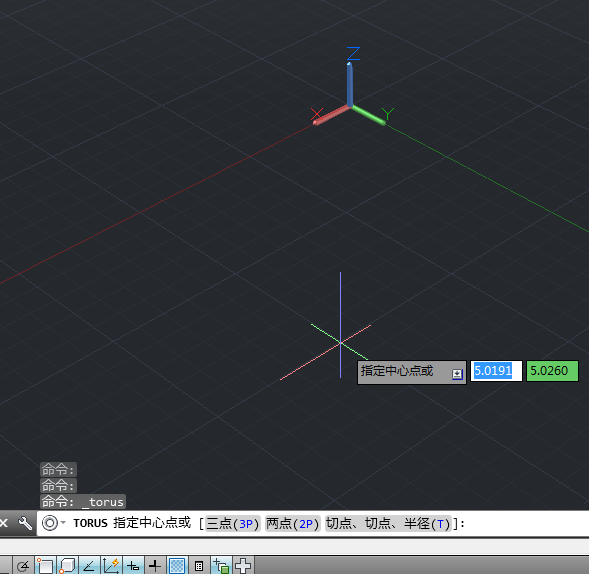Screen dimensions: 589x574
Task: Open command line customize wrench
Action: click(25, 523)
